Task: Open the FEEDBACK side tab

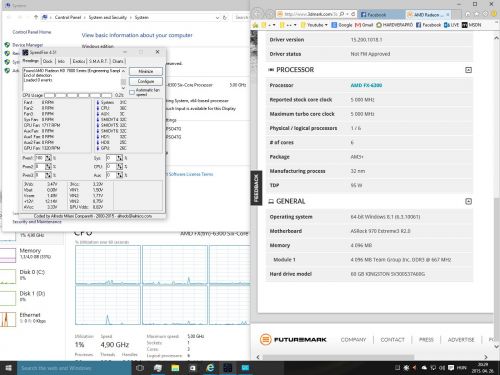Action: [256, 188]
